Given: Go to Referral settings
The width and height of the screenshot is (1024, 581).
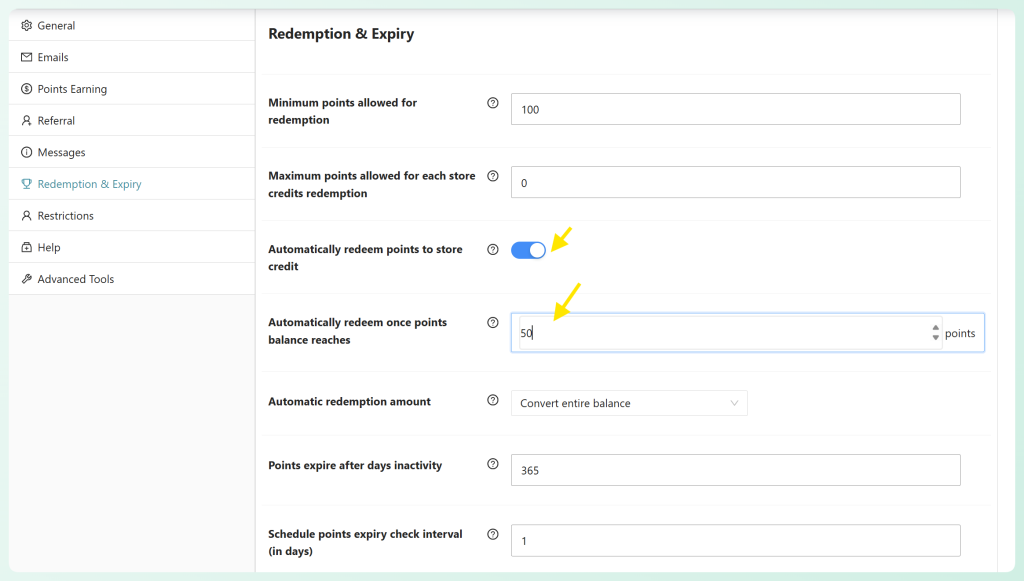Looking at the screenshot, I should click(x=132, y=121).
